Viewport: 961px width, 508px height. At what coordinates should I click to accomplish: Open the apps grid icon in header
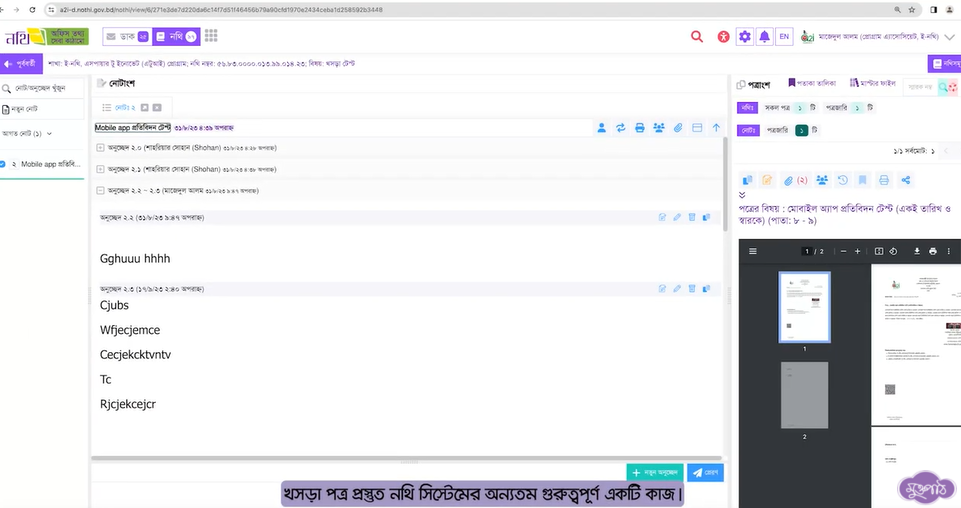[211, 36]
